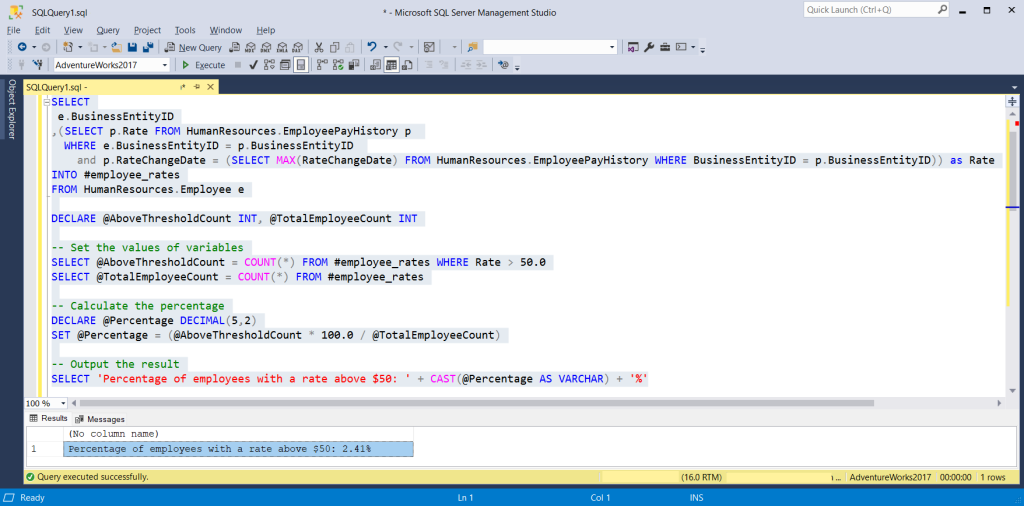This screenshot has height=506, width=1024.
Task: Click the editor horizontal scrollbar
Action: coord(475,403)
